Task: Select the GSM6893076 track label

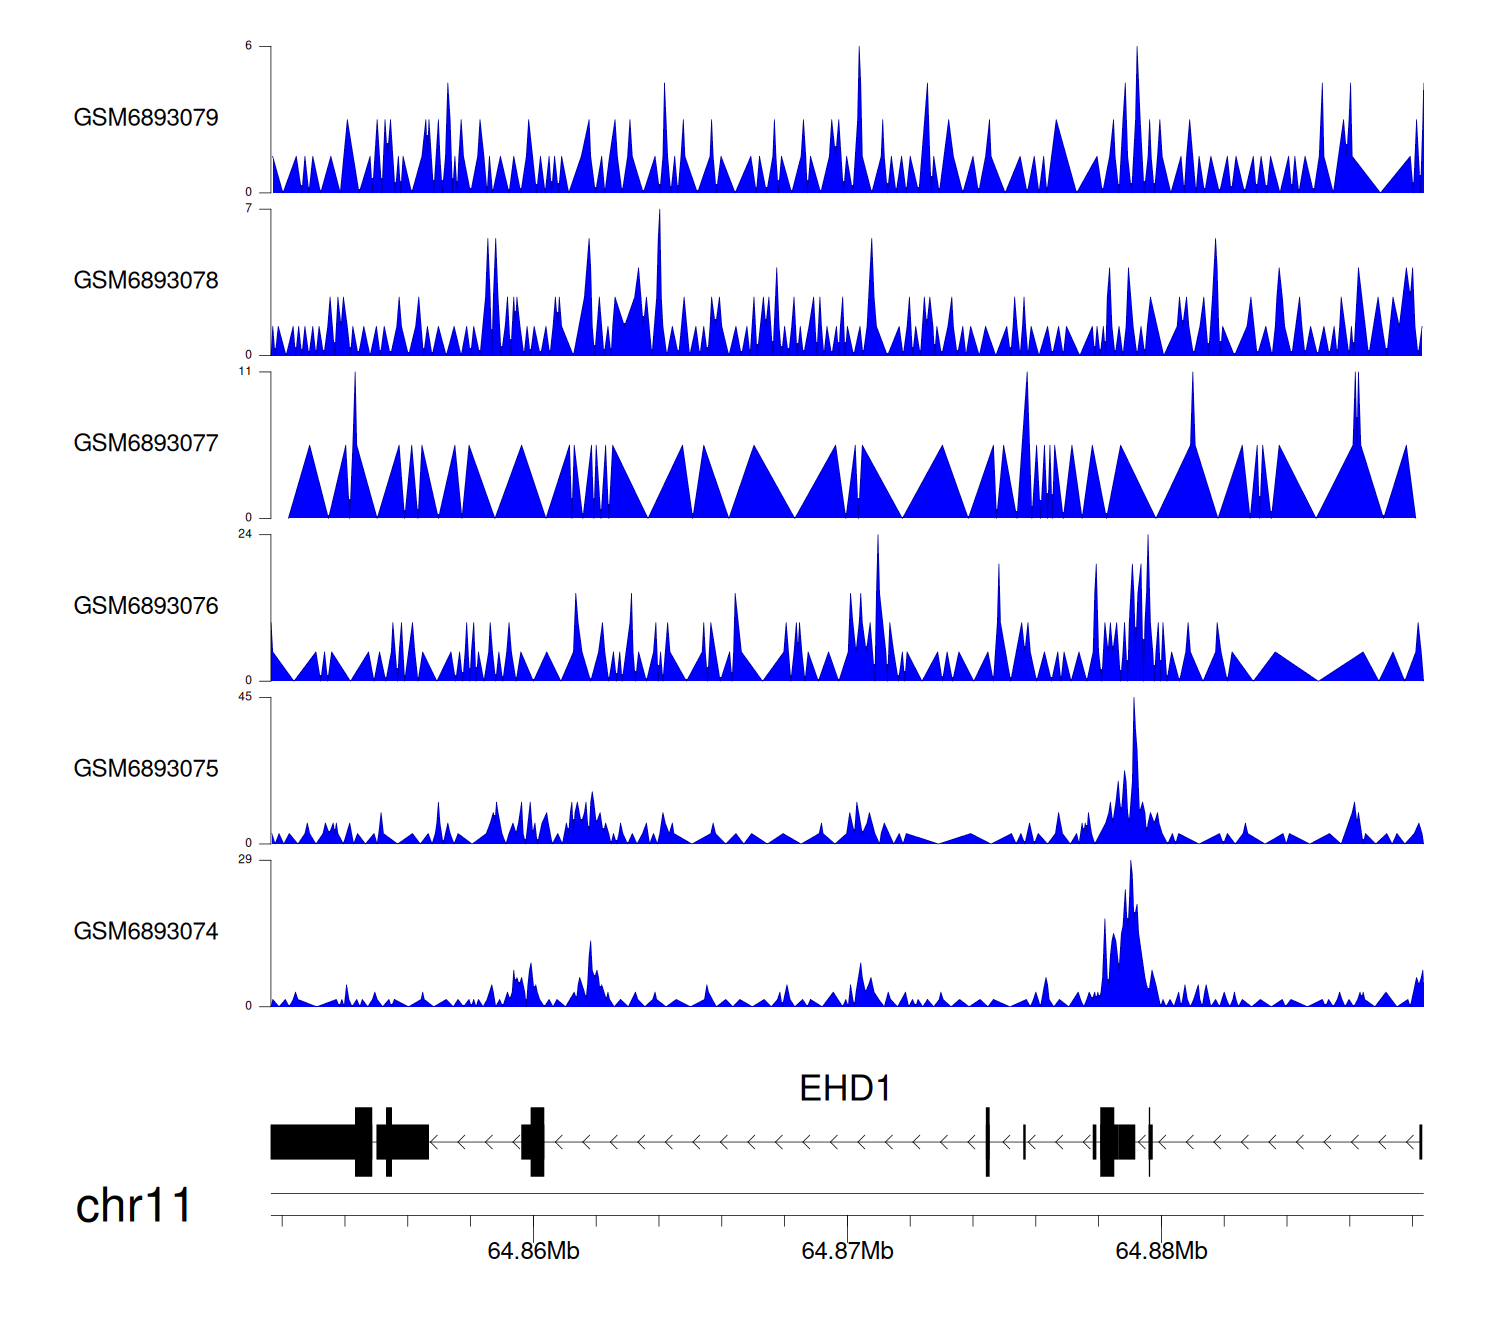Action: tap(146, 606)
